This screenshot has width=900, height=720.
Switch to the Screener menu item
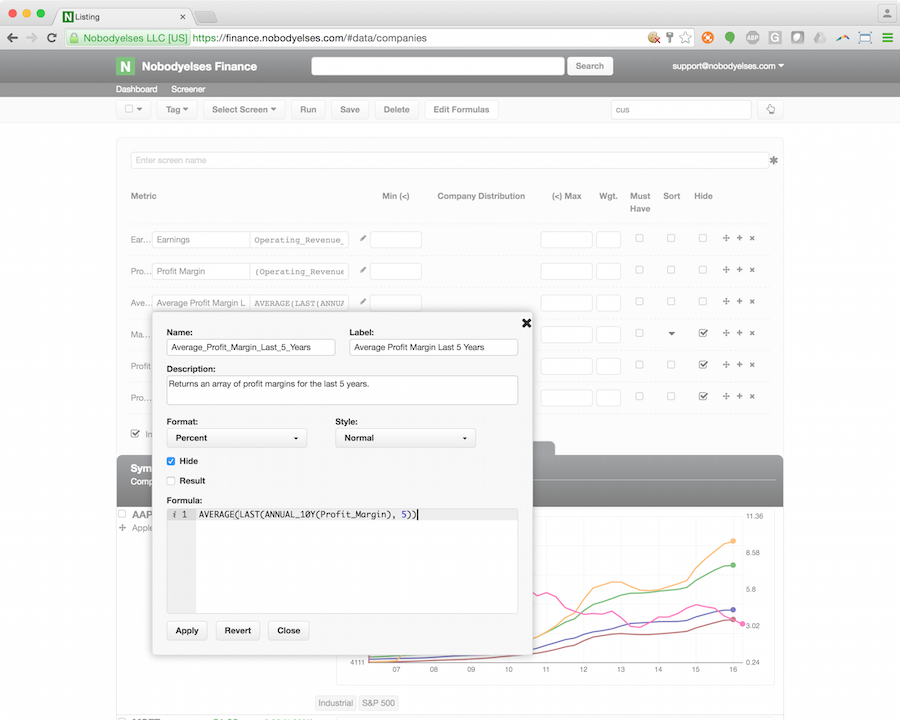pos(188,89)
